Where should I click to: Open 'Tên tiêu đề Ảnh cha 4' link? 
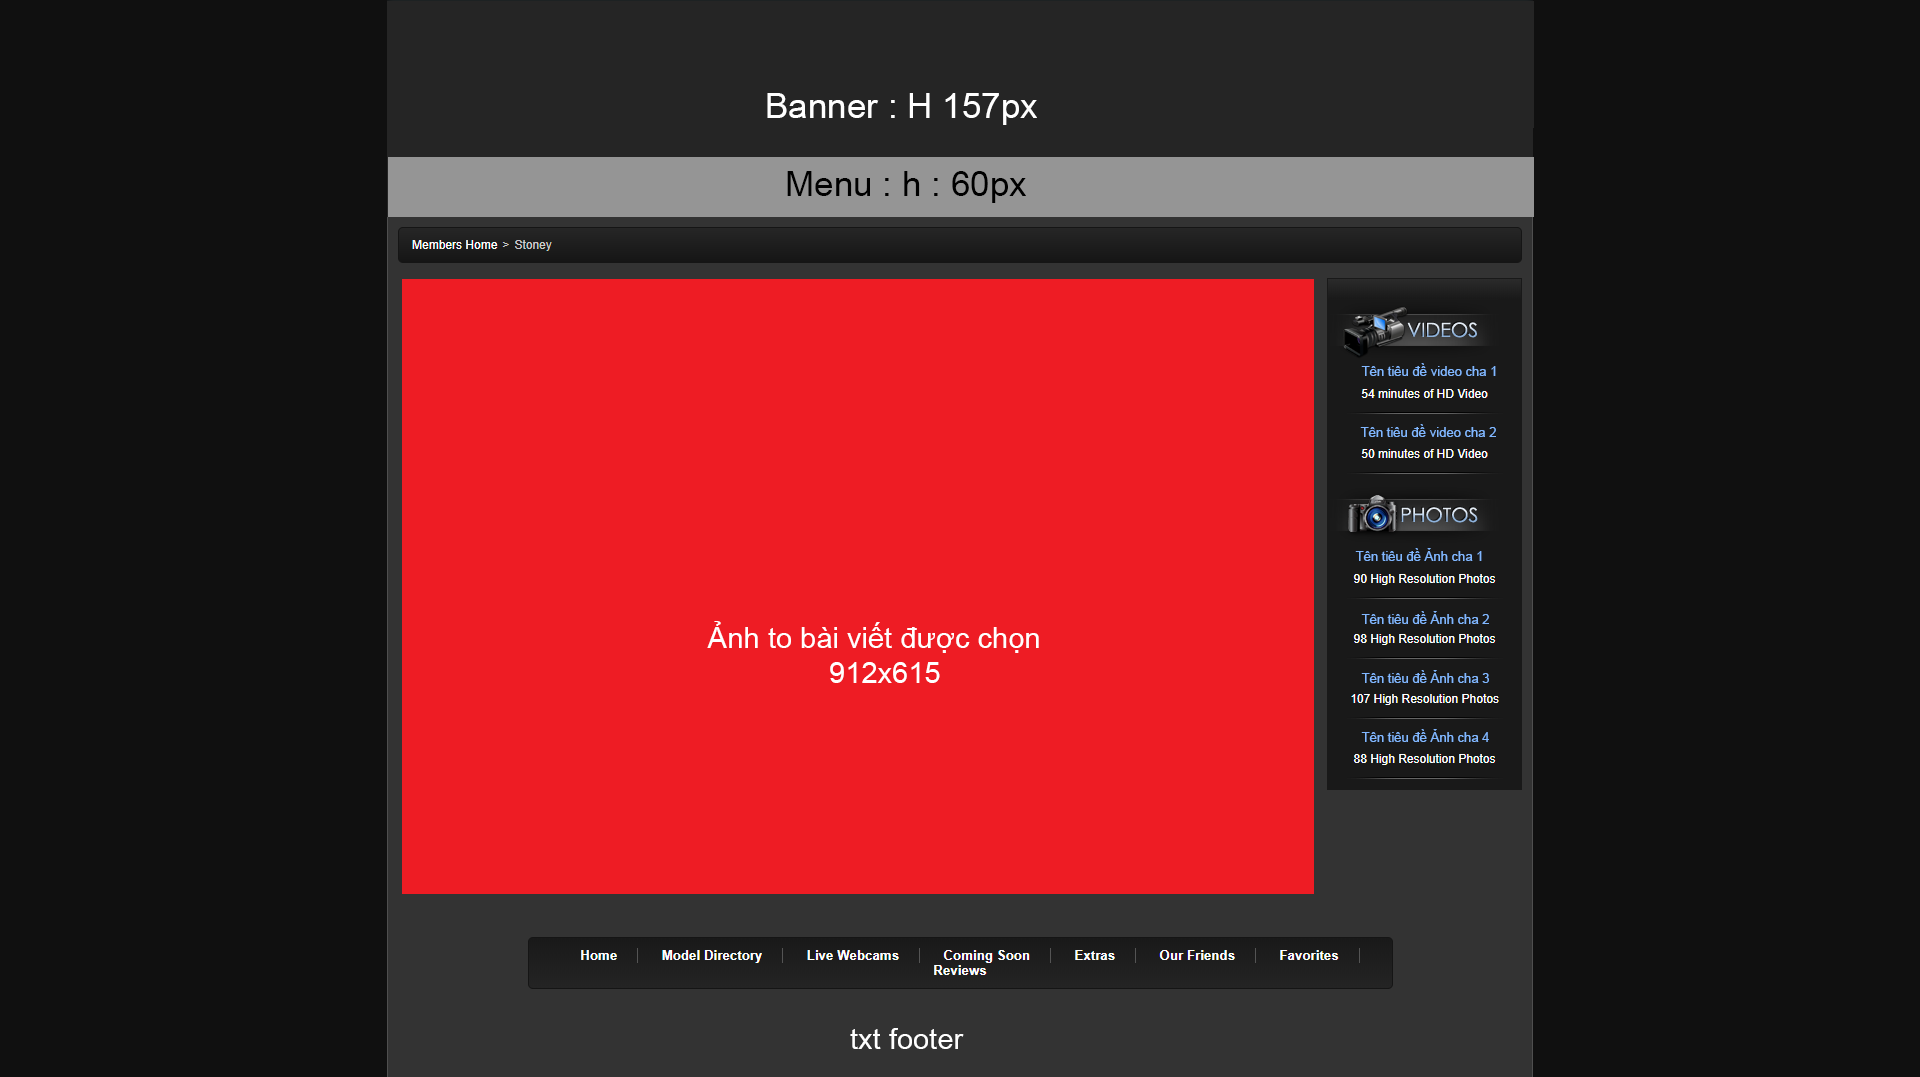coord(1425,737)
